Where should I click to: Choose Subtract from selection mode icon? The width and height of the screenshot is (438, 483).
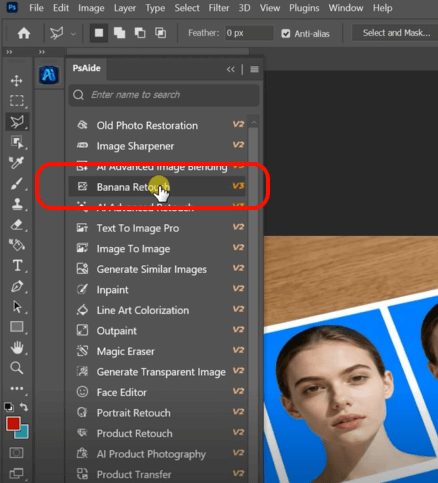[x=140, y=33]
